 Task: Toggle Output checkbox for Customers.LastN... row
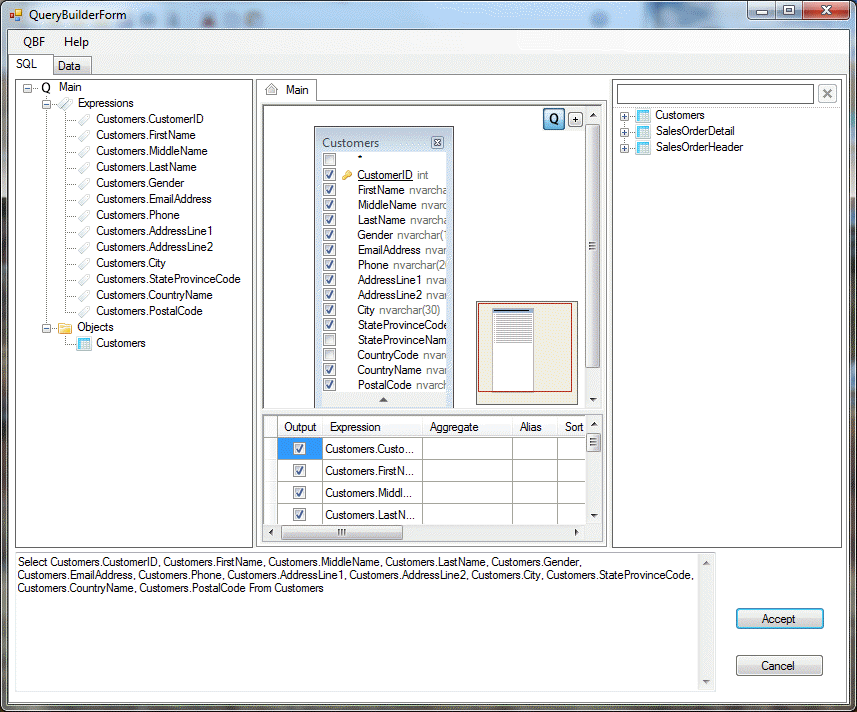tap(299, 514)
